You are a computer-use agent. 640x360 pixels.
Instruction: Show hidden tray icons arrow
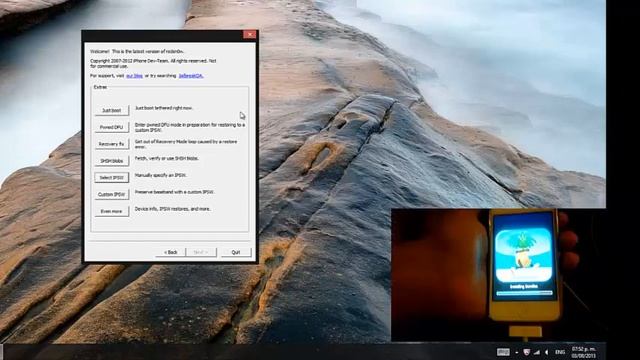[x=517, y=352]
